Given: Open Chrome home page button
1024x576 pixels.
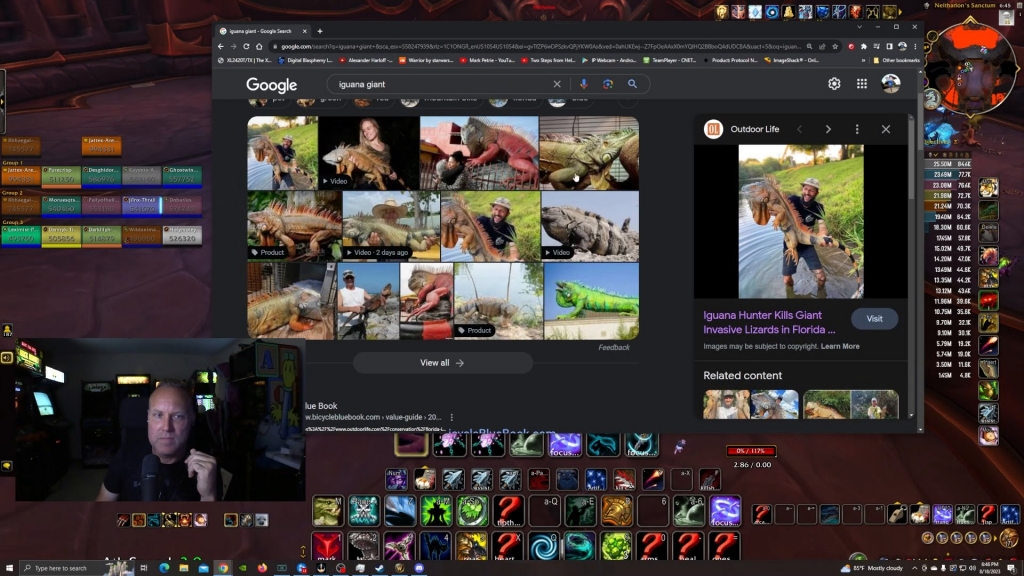Looking at the screenshot, I should pos(259,46).
